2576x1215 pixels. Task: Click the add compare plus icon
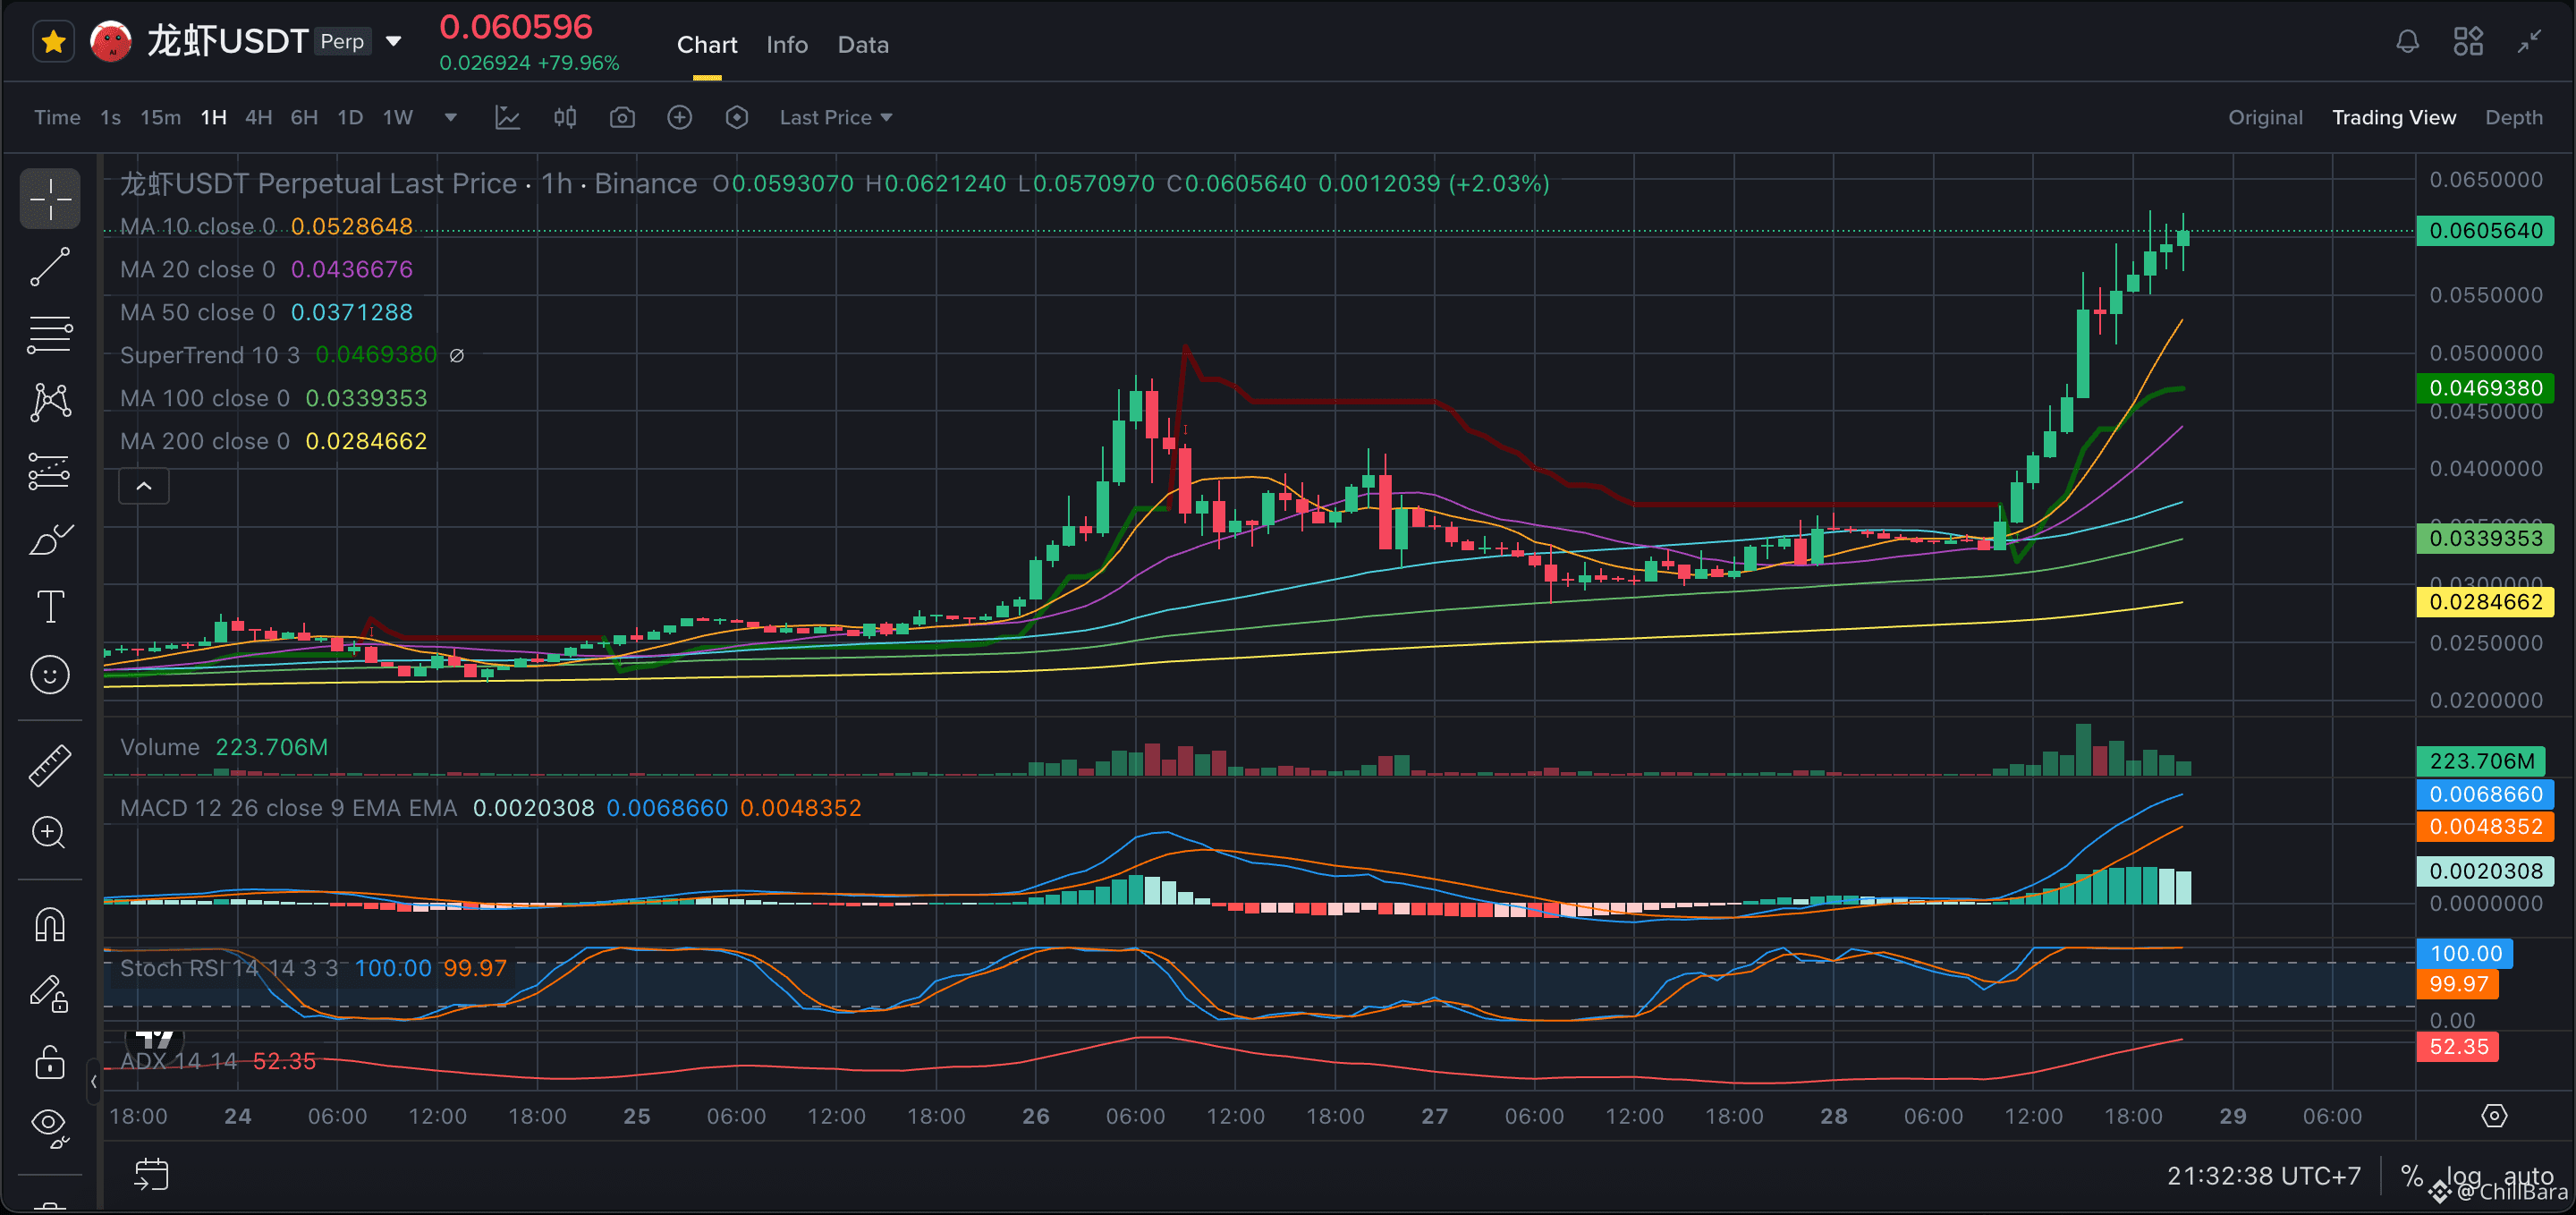[680, 118]
